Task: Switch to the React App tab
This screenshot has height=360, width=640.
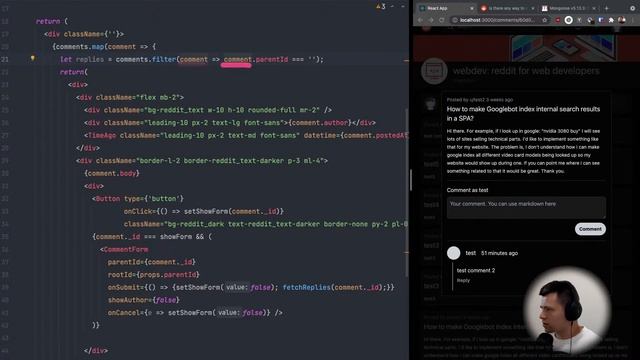Action: (447, 8)
